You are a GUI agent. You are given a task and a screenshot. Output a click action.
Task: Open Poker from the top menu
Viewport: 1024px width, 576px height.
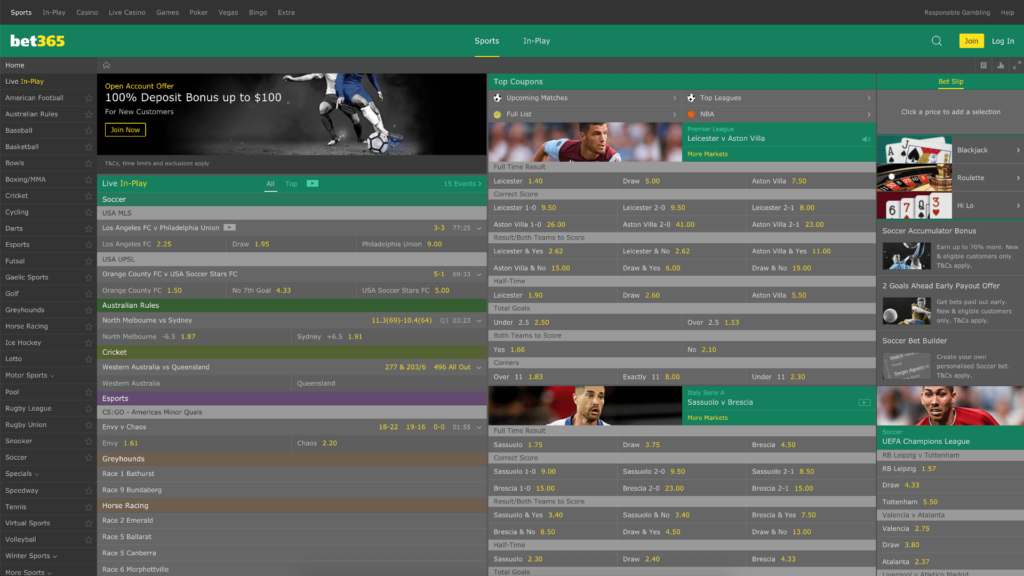[199, 12]
